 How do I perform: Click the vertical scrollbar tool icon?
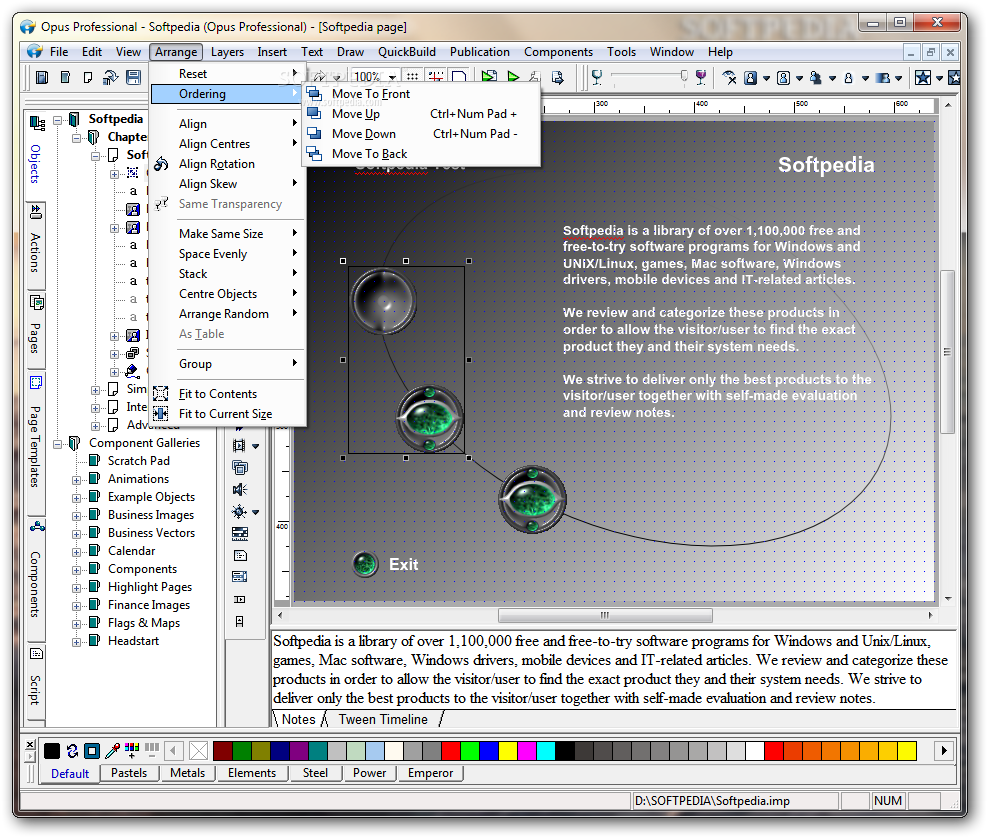pyautogui.click(x=239, y=621)
